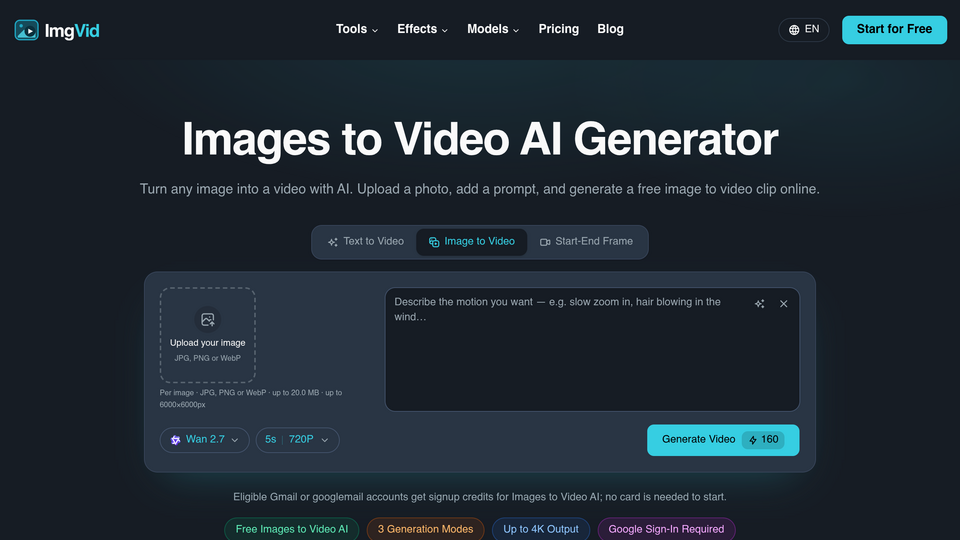Click the ImgVid brand name text
960x540 pixels.
pyautogui.click(x=72, y=31)
